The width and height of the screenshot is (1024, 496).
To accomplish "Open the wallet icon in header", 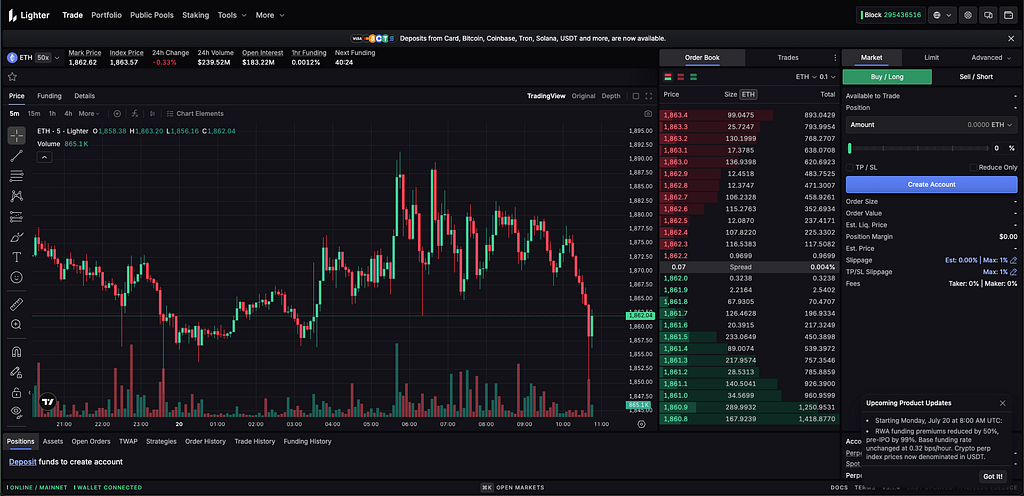I will pyautogui.click(x=1009, y=14).
